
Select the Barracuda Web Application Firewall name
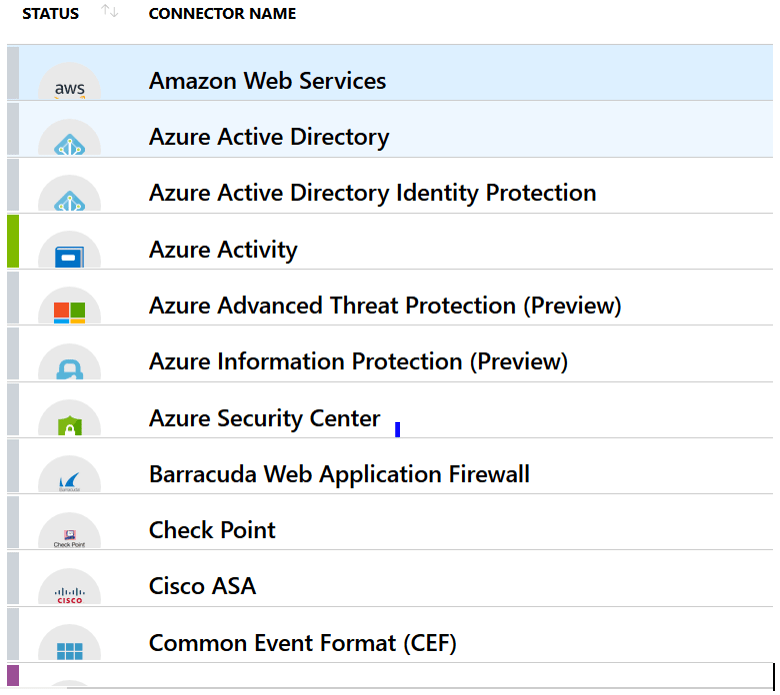pyautogui.click(x=339, y=474)
